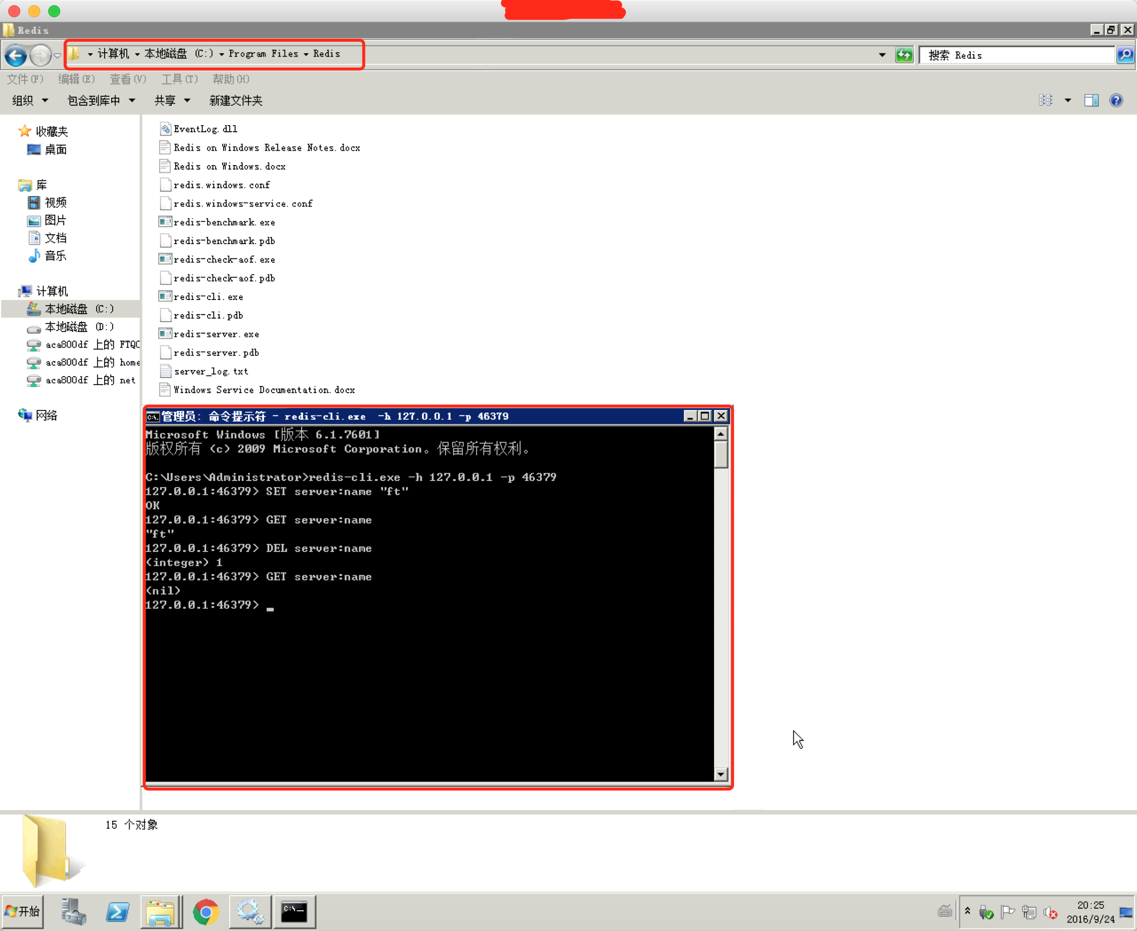Select 图片 library

(47, 220)
